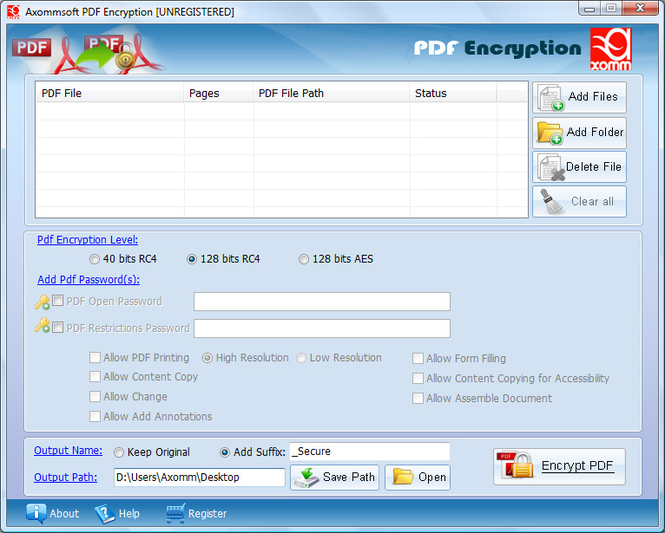Close the Axommsoft PDF Encryption window
Screen dimensions: 665x533
point(640,8)
